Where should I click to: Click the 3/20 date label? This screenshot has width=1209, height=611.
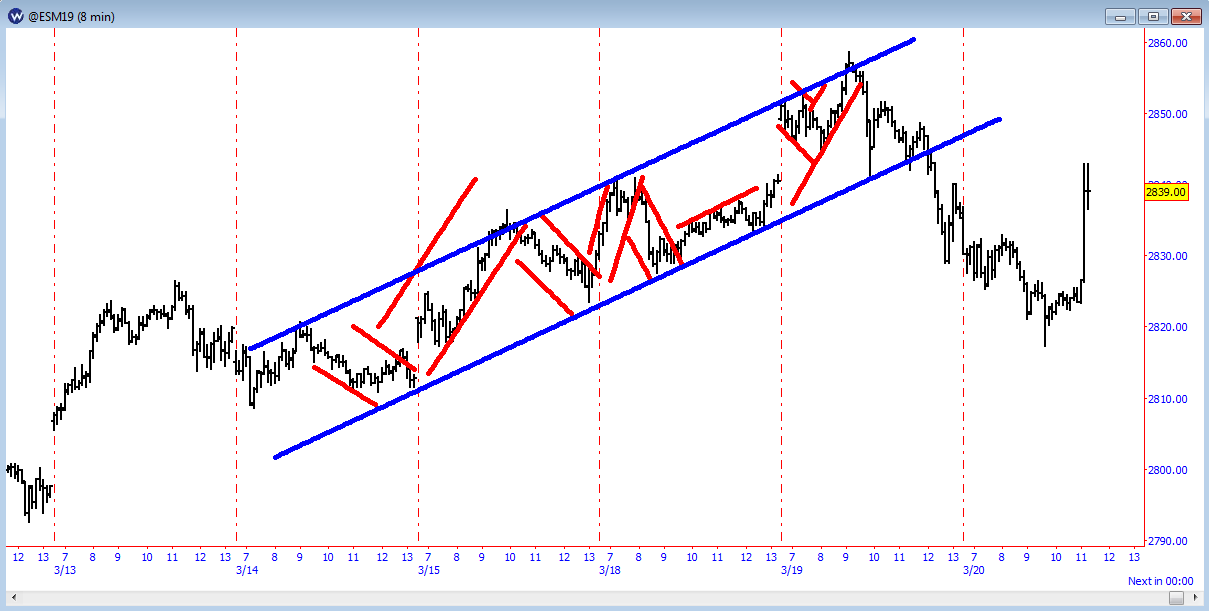973,570
